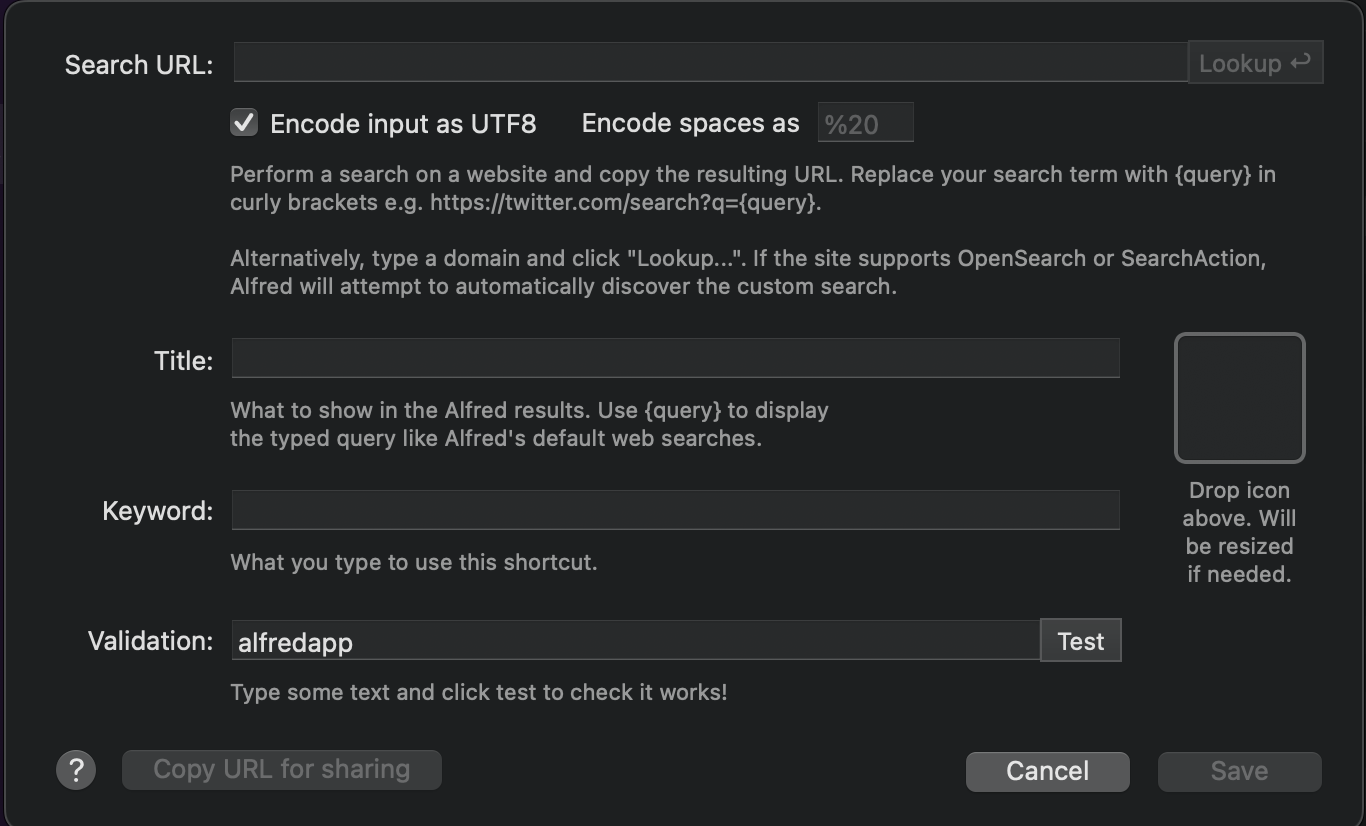Screen dimensions: 1366x826
Task: Click the "Title:" label
Action: pos(184,361)
